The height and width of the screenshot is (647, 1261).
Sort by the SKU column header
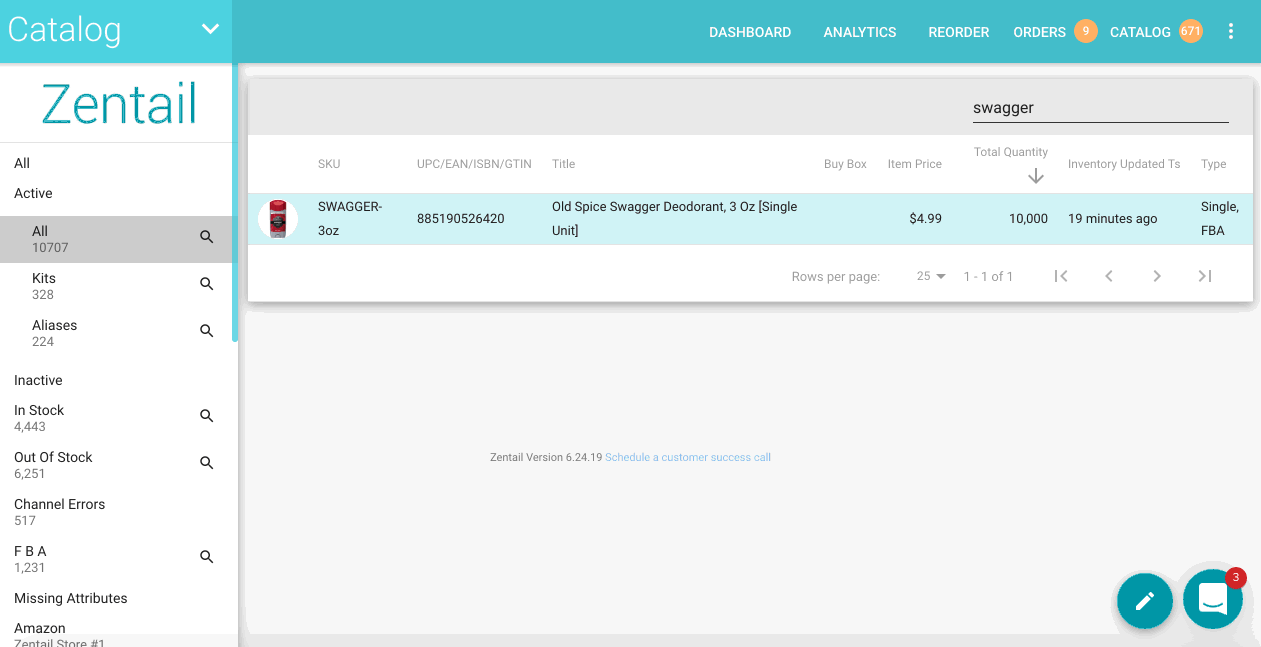329,164
